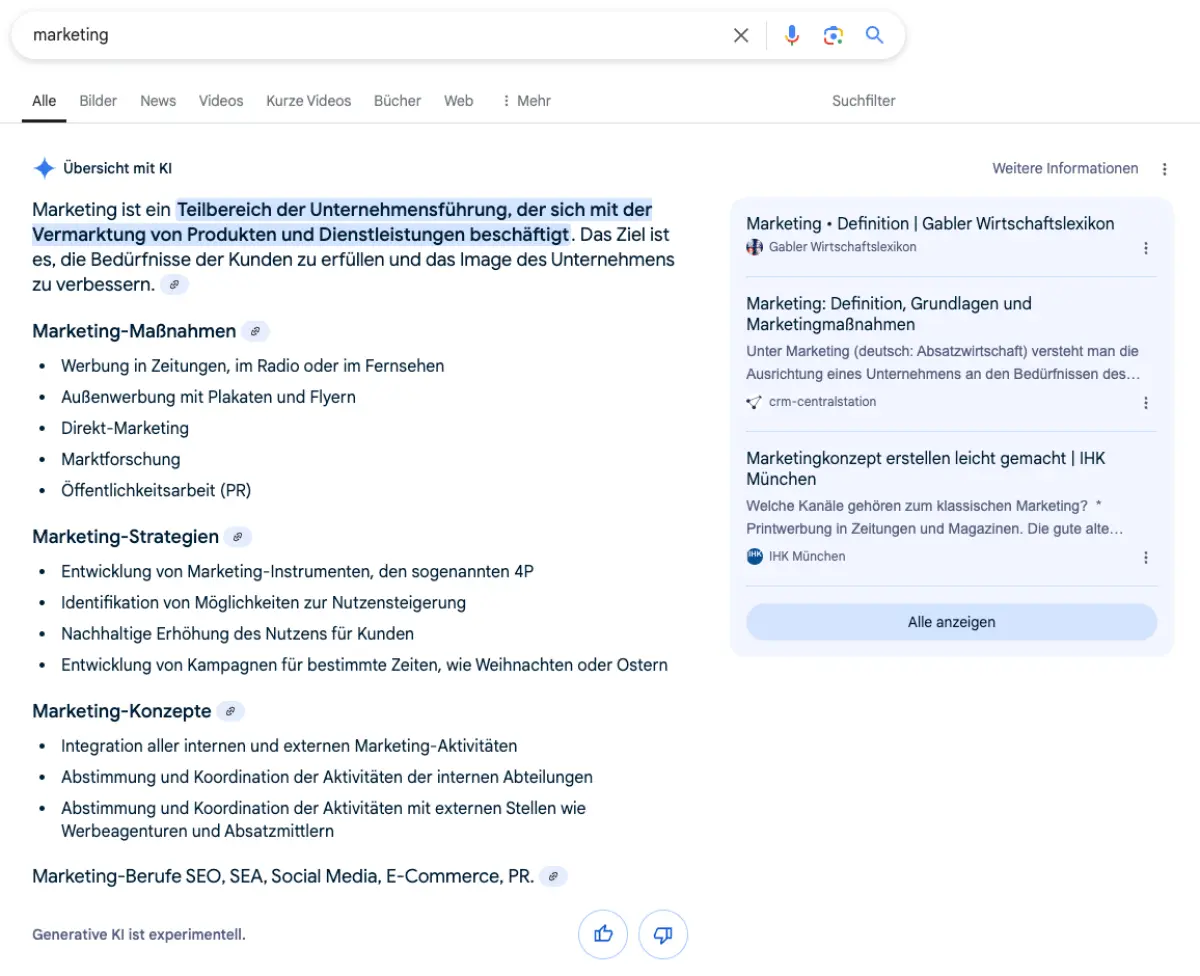Click bullet about Marketing-Instrumenten, den sogenannten 4P
1200x976 pixels.
click(x=297, y=572)
